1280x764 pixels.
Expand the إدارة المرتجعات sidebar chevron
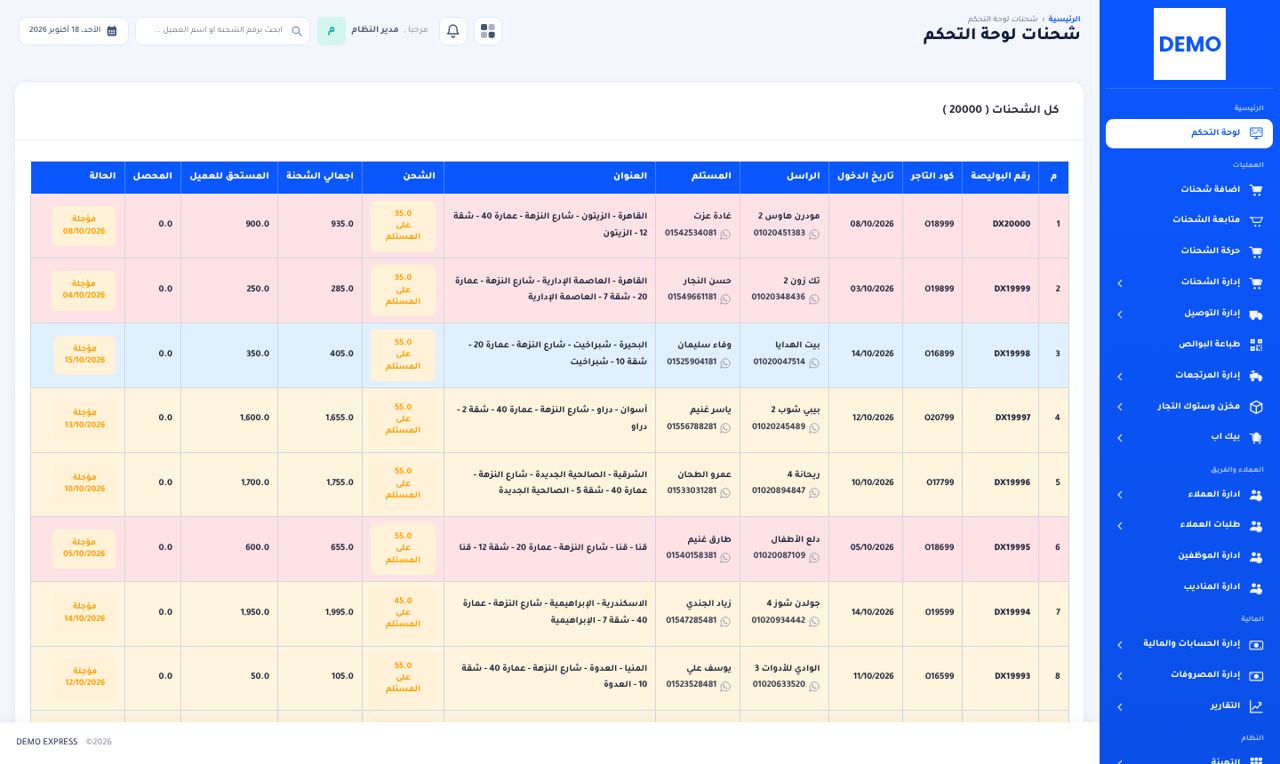1120,376
